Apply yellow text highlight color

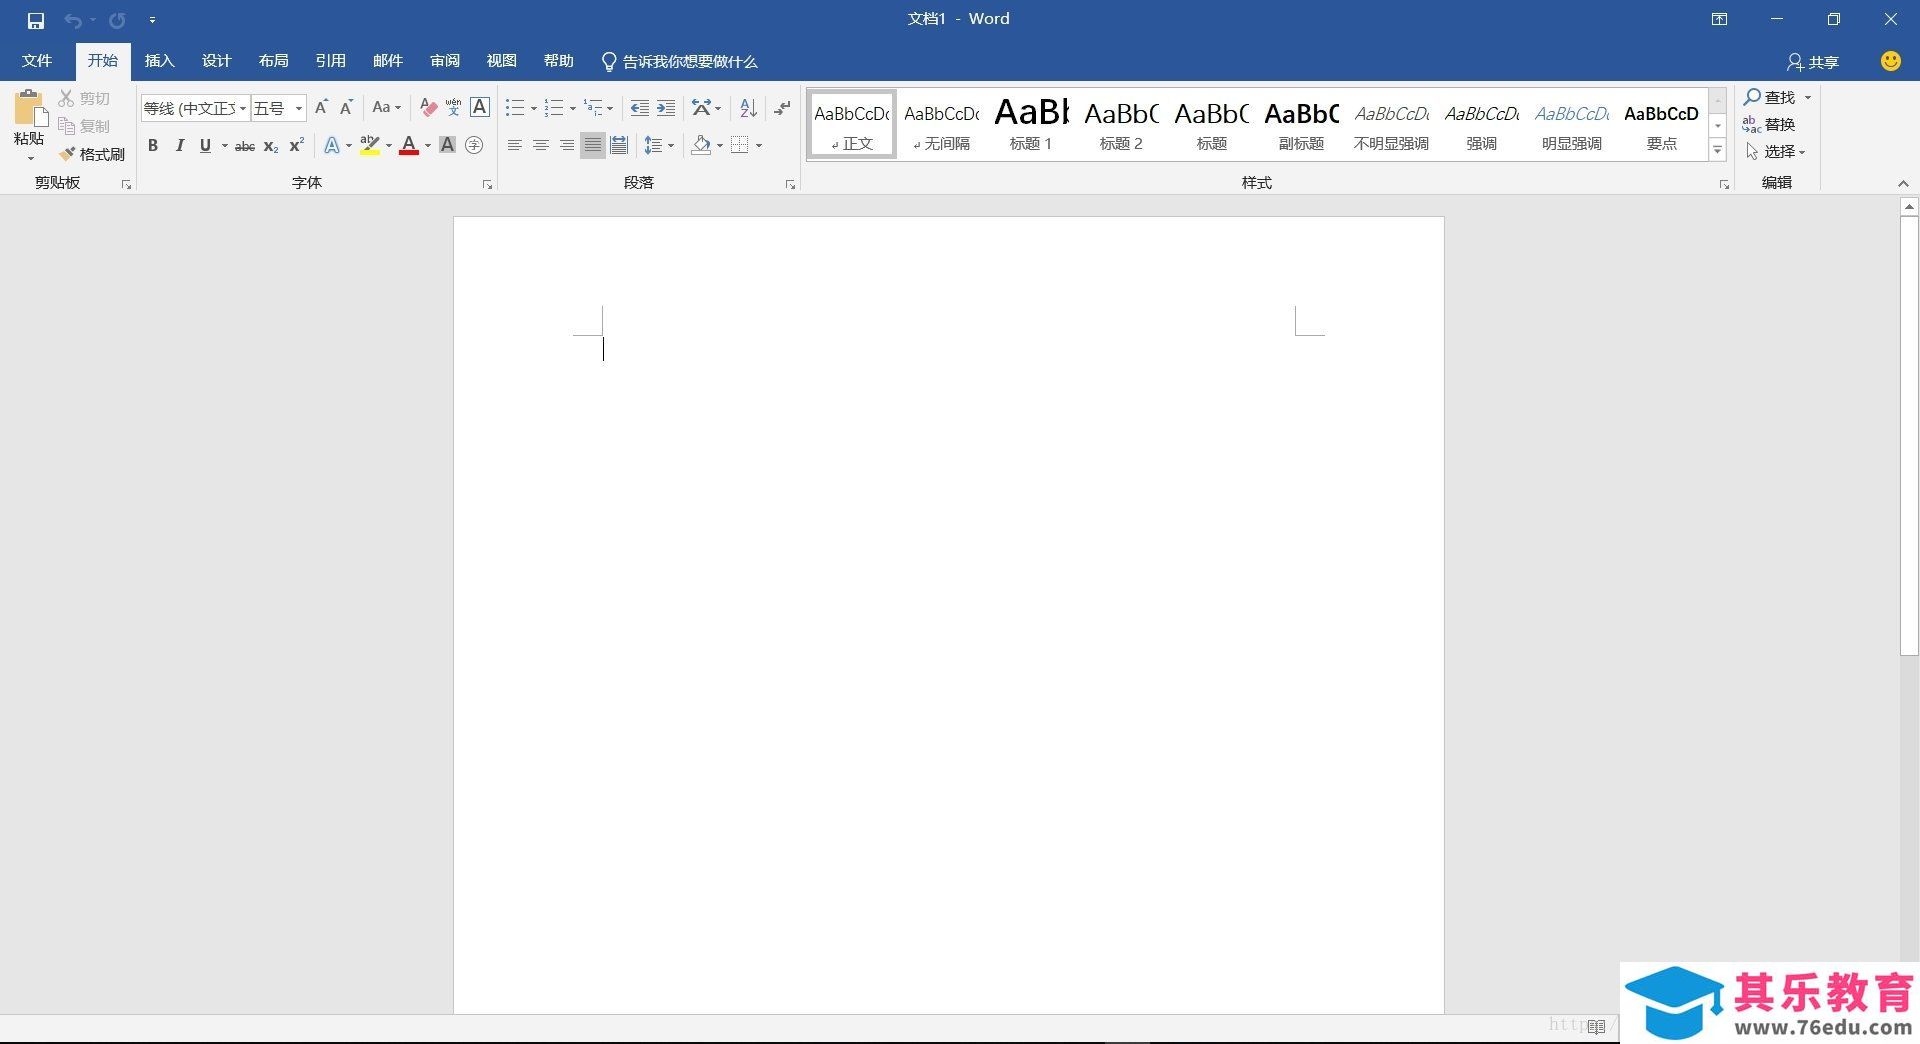[370, 145]
